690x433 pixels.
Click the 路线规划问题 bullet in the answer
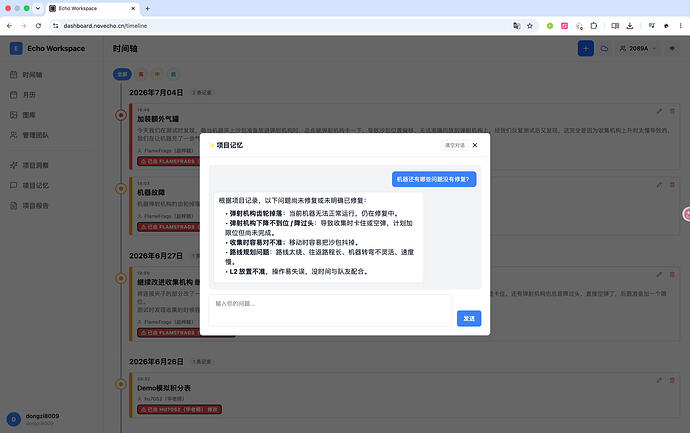(x=319, y=257)
